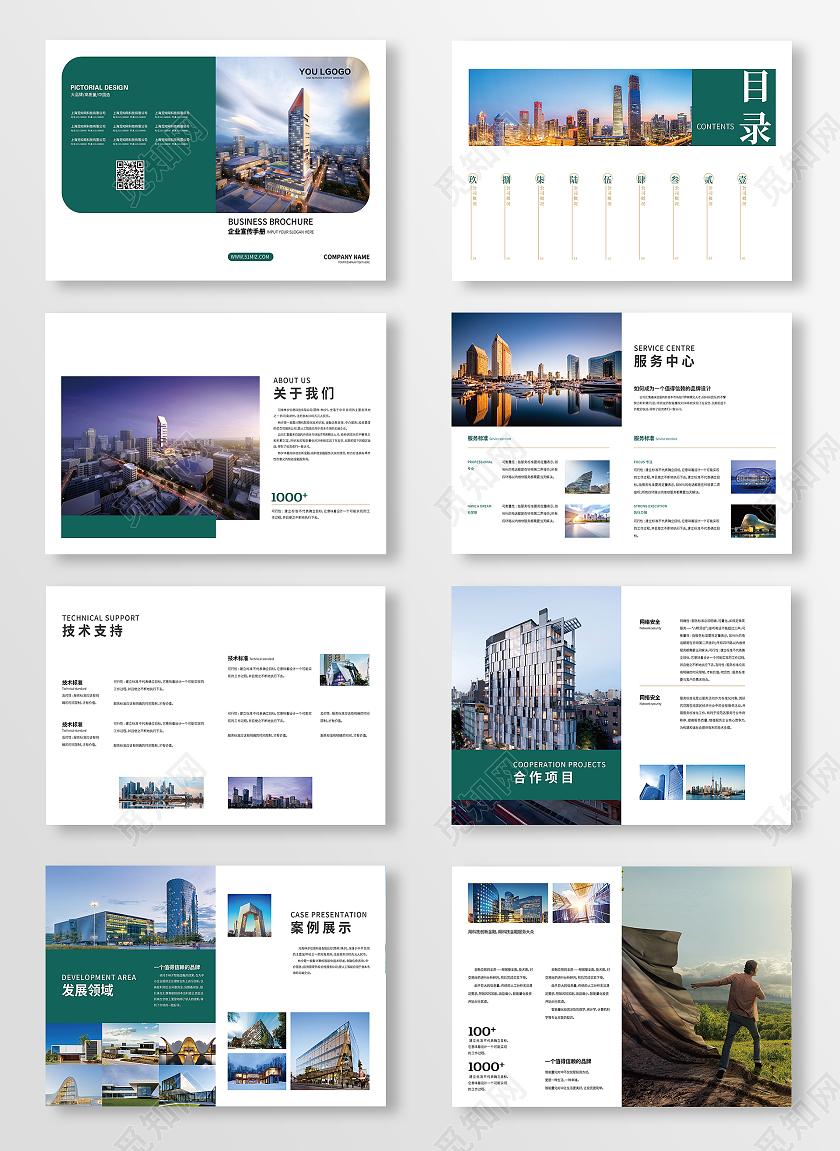
Task: Pick the green bar below the About Us photo
Action: pos(138,527)
